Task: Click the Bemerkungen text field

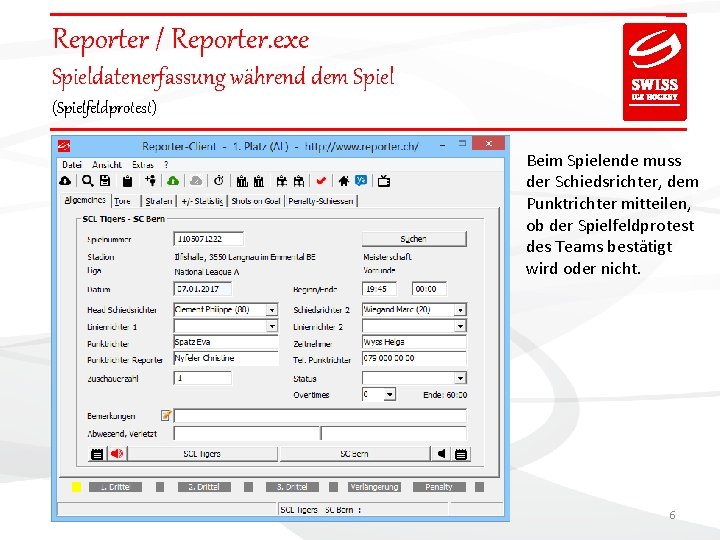Action: pyautogui.click(x=320, y=416)
